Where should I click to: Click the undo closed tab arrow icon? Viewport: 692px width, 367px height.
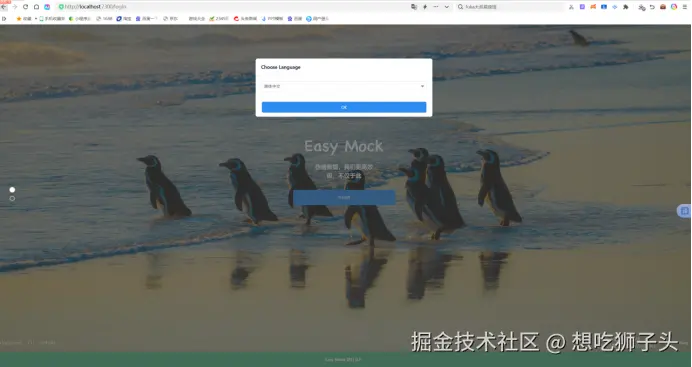652,7
